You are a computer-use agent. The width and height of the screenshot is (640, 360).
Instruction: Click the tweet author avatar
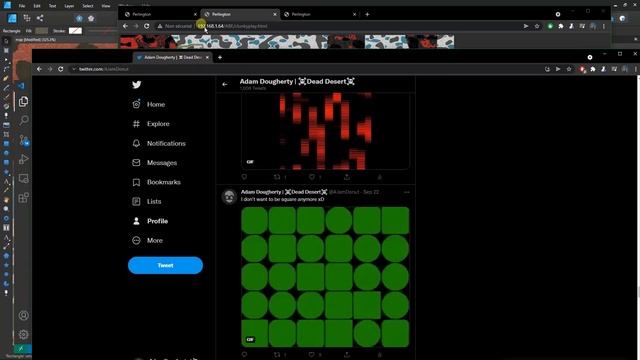point(229,197)
